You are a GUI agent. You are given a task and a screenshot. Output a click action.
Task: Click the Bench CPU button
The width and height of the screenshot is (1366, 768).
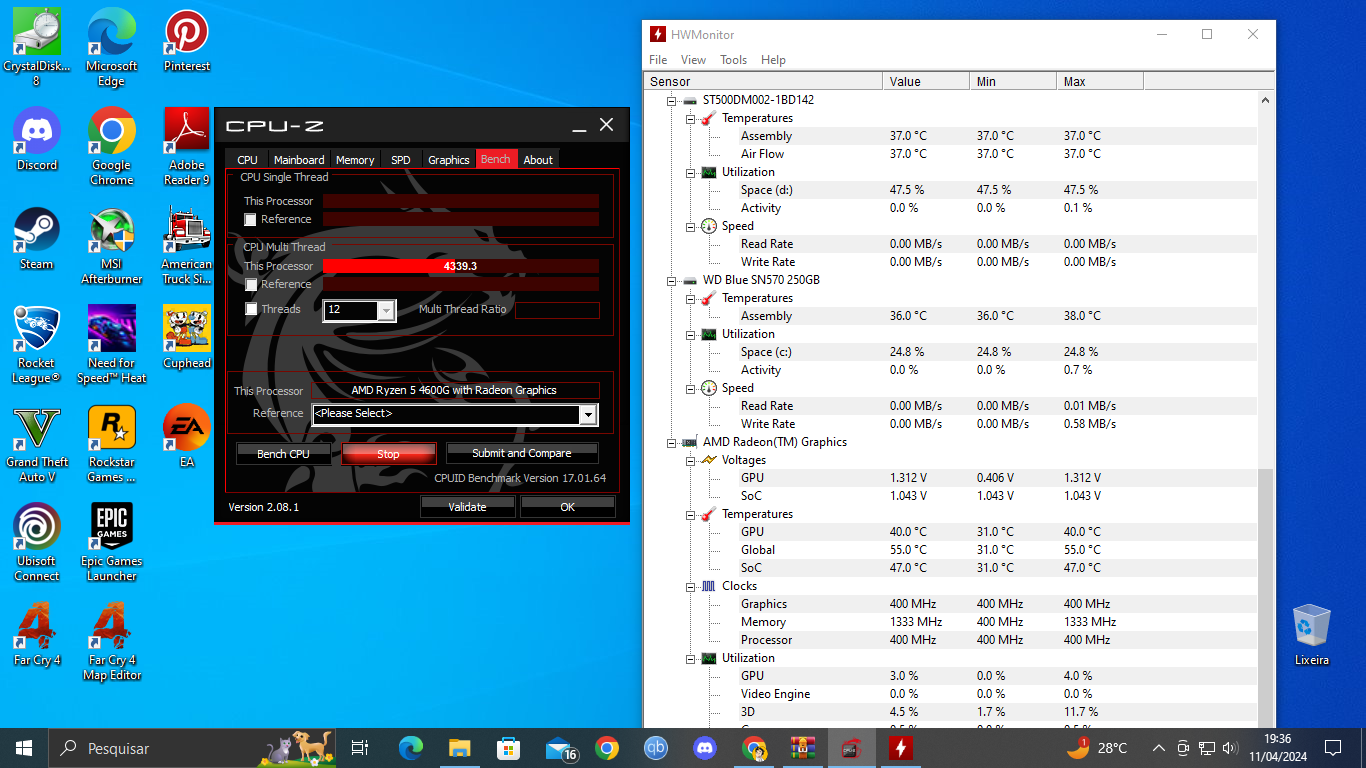pos(283,454)
